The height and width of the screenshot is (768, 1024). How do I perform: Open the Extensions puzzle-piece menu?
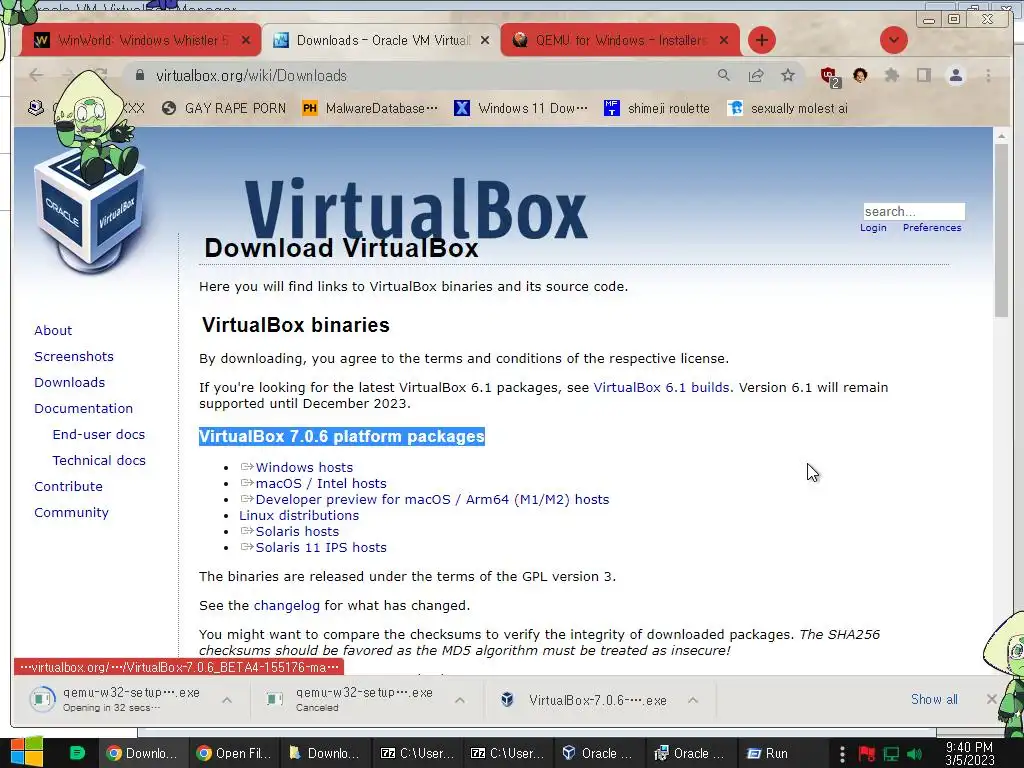pos(891,76)
